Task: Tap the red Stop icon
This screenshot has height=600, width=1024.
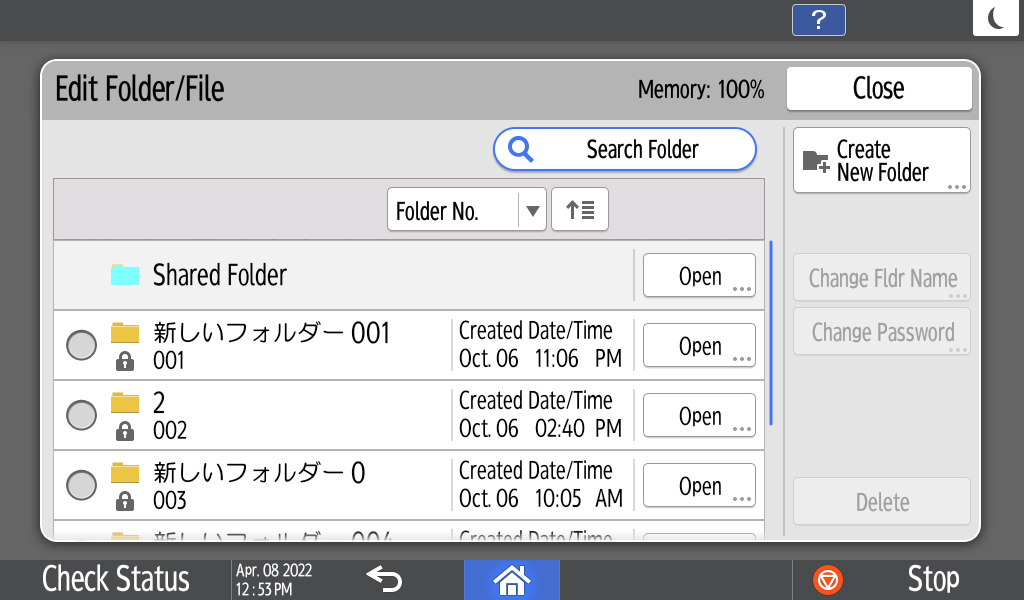Action: click(x=828, y=579)
